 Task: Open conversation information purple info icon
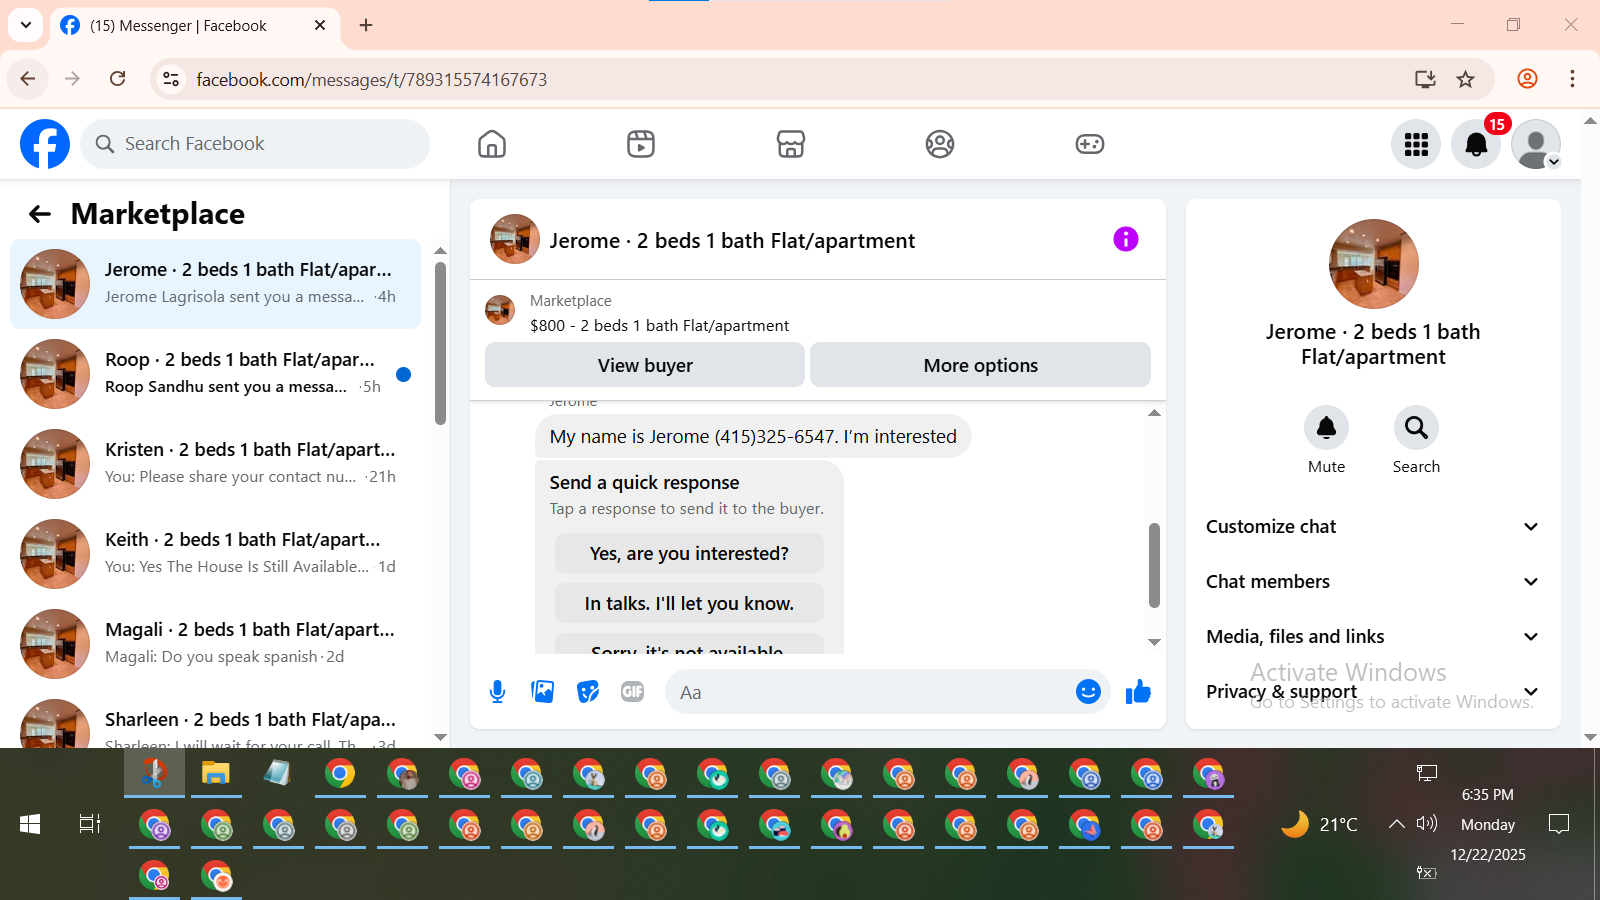point(1126,239)
